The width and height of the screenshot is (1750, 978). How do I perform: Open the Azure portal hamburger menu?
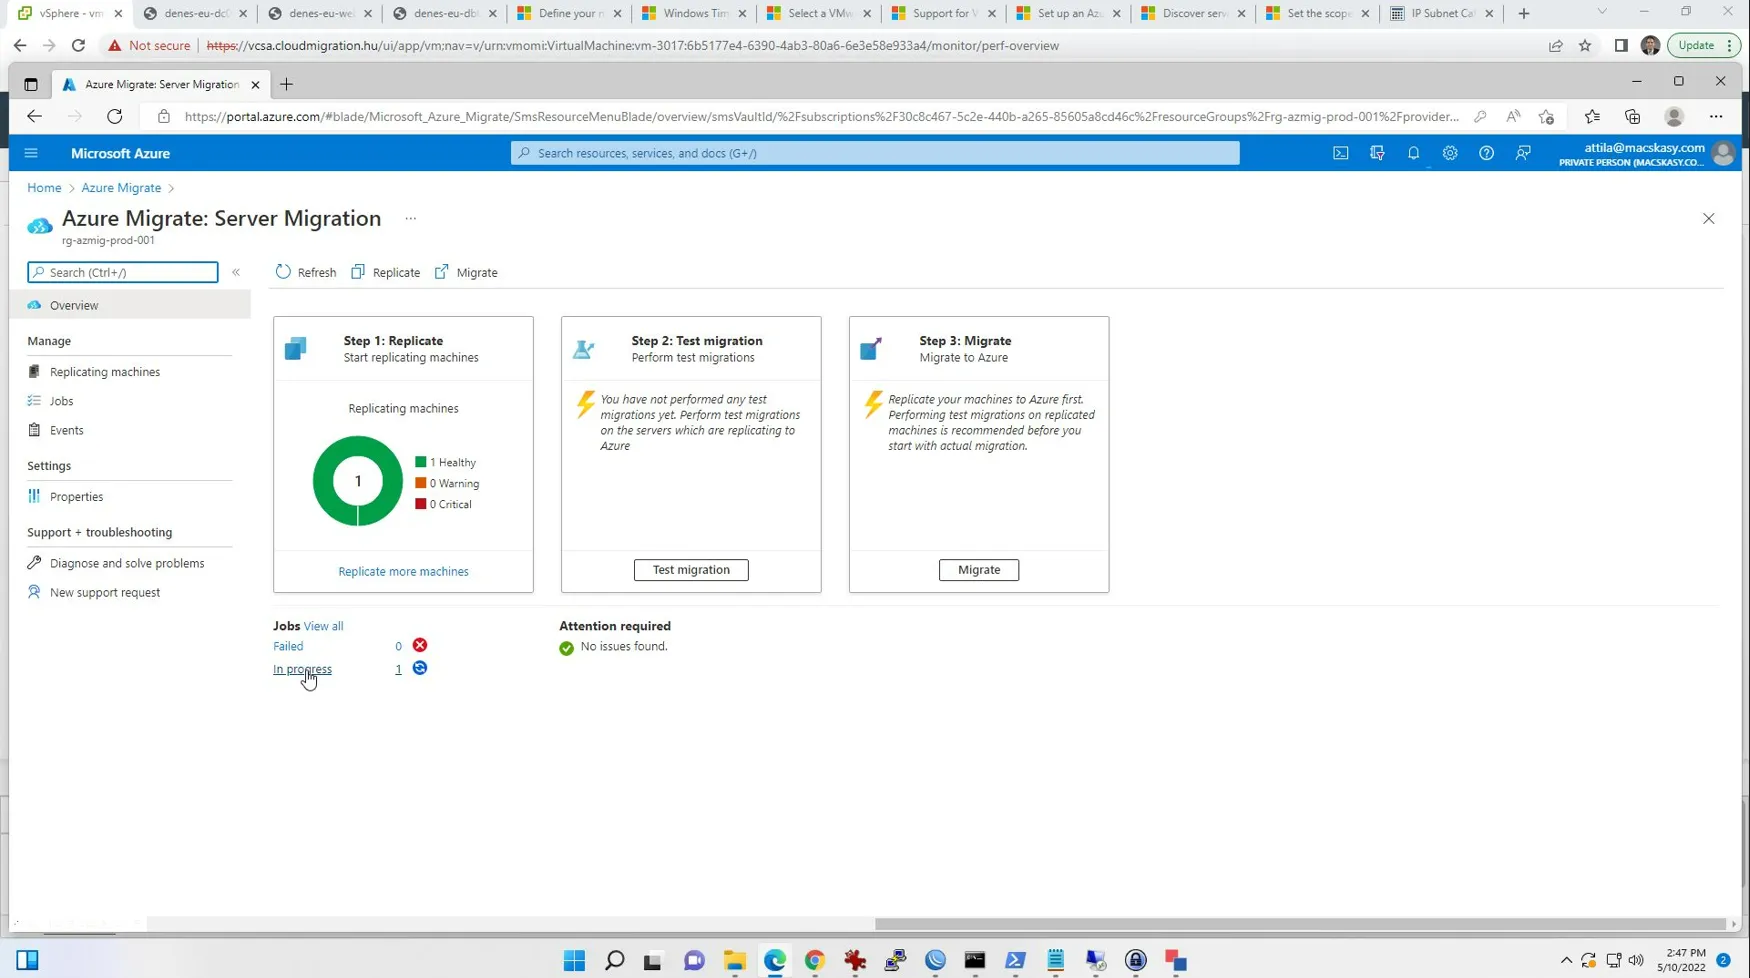pos(31,153)
